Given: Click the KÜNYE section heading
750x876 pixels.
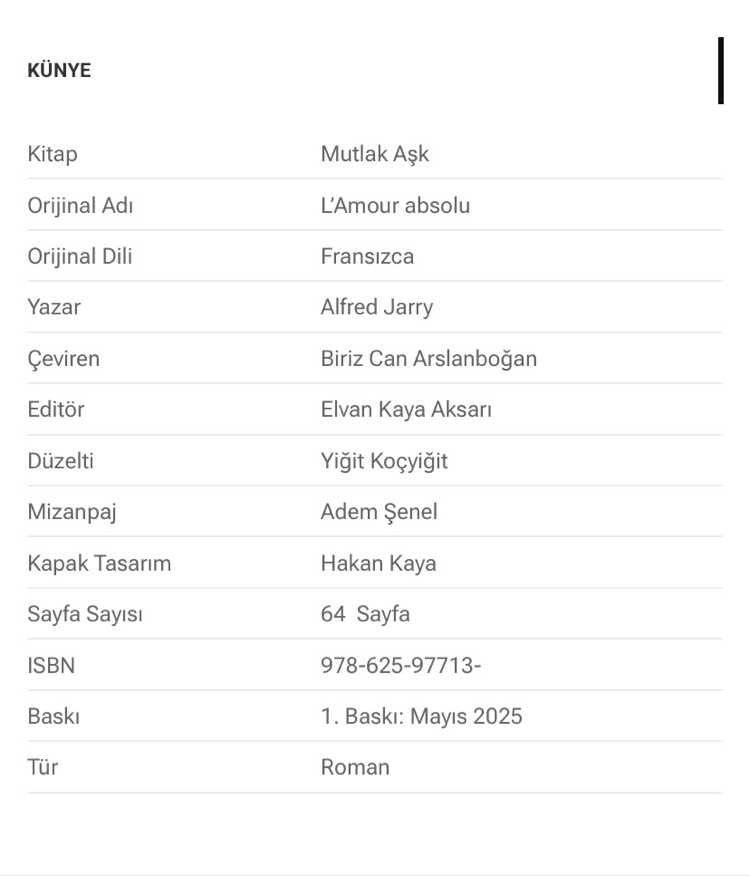Looking at the screenshot, I should (59, 70).
